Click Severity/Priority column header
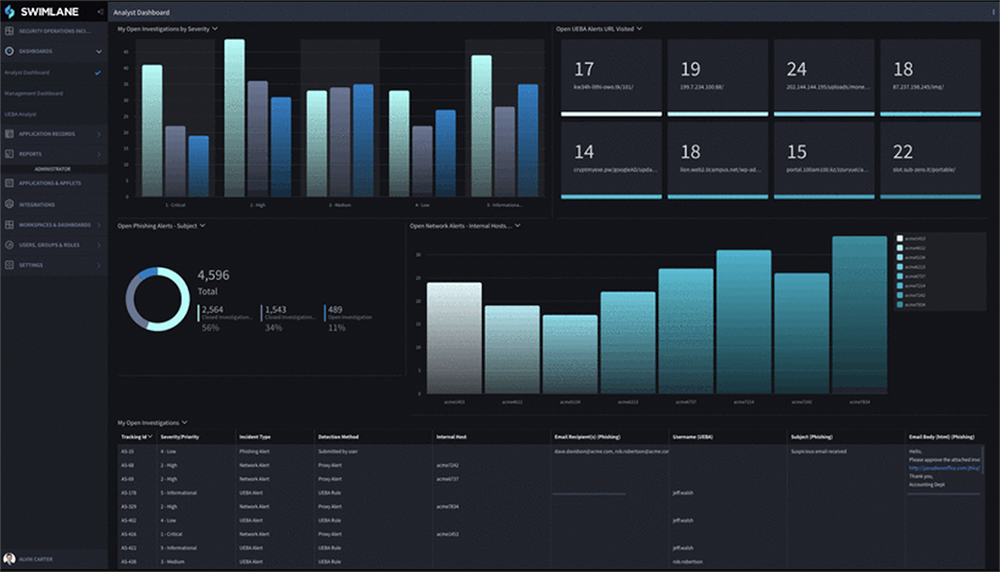This screenshot has height=572, width=1000. coord(180,437)
